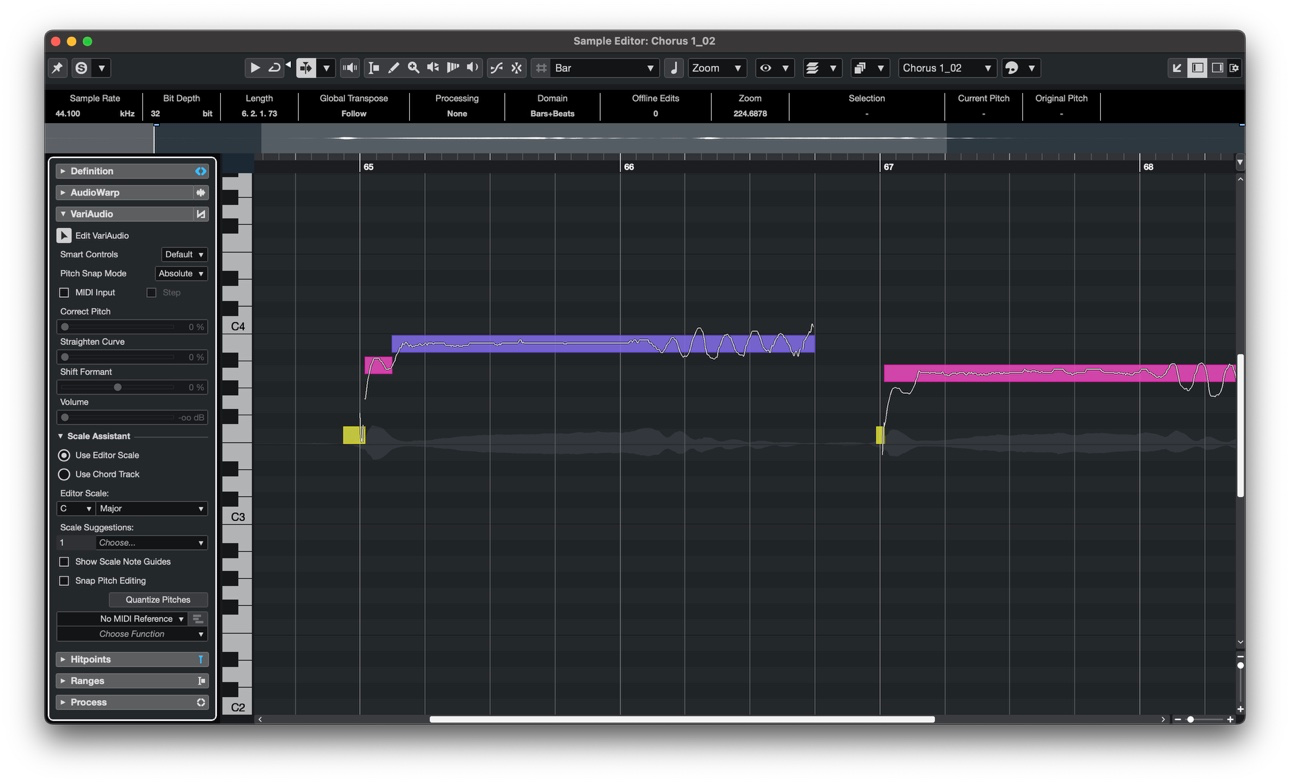Click the snap to zero crossing icon
The width and height of the screenshot is (1290, 783).
click(x=496, y=68)
